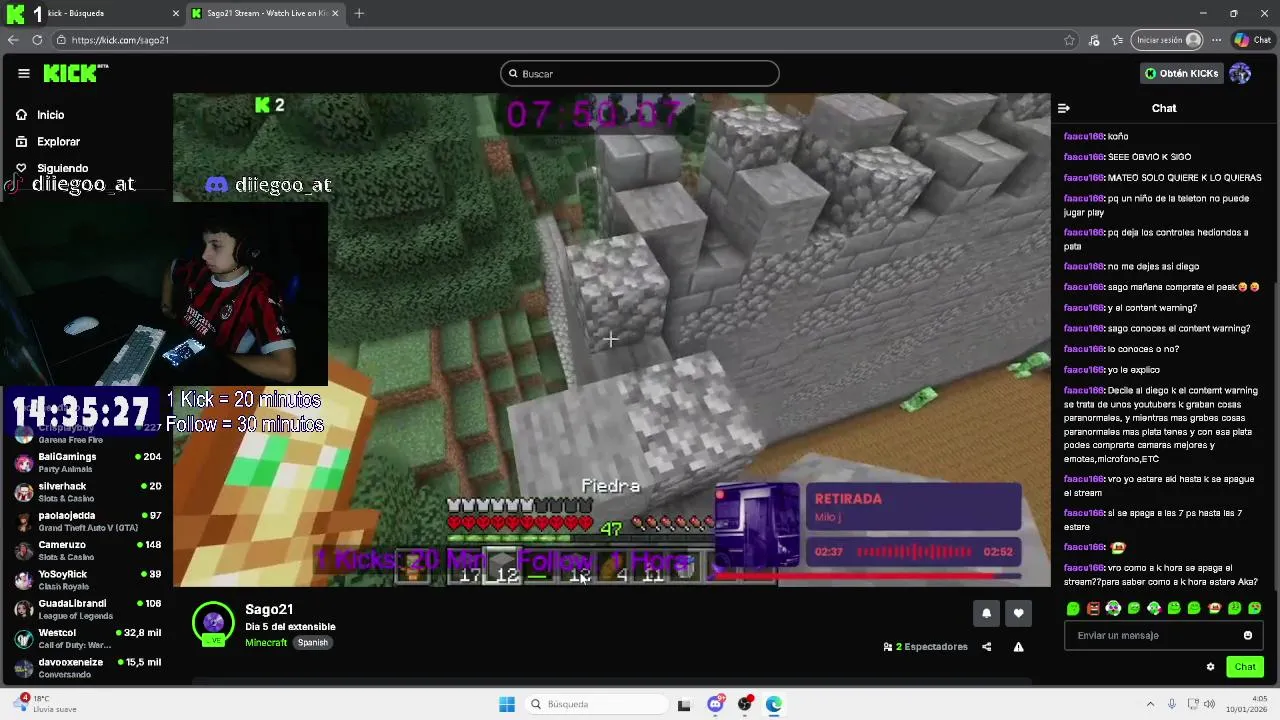Reload the page with refresh icon
This screenshot has width=1280, height=720.
point(37,40)
